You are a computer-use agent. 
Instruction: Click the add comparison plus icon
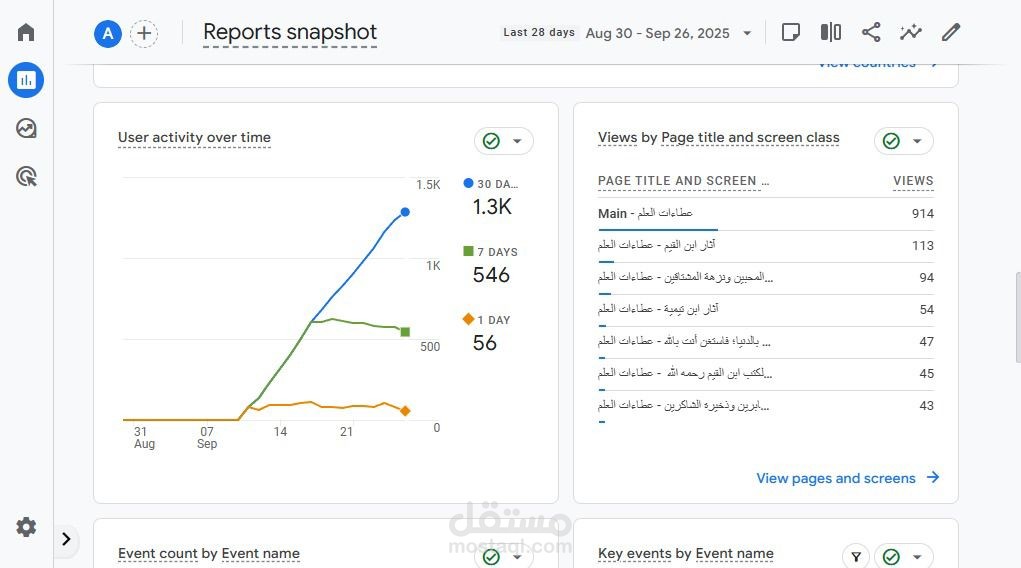(x=144, y=34)
